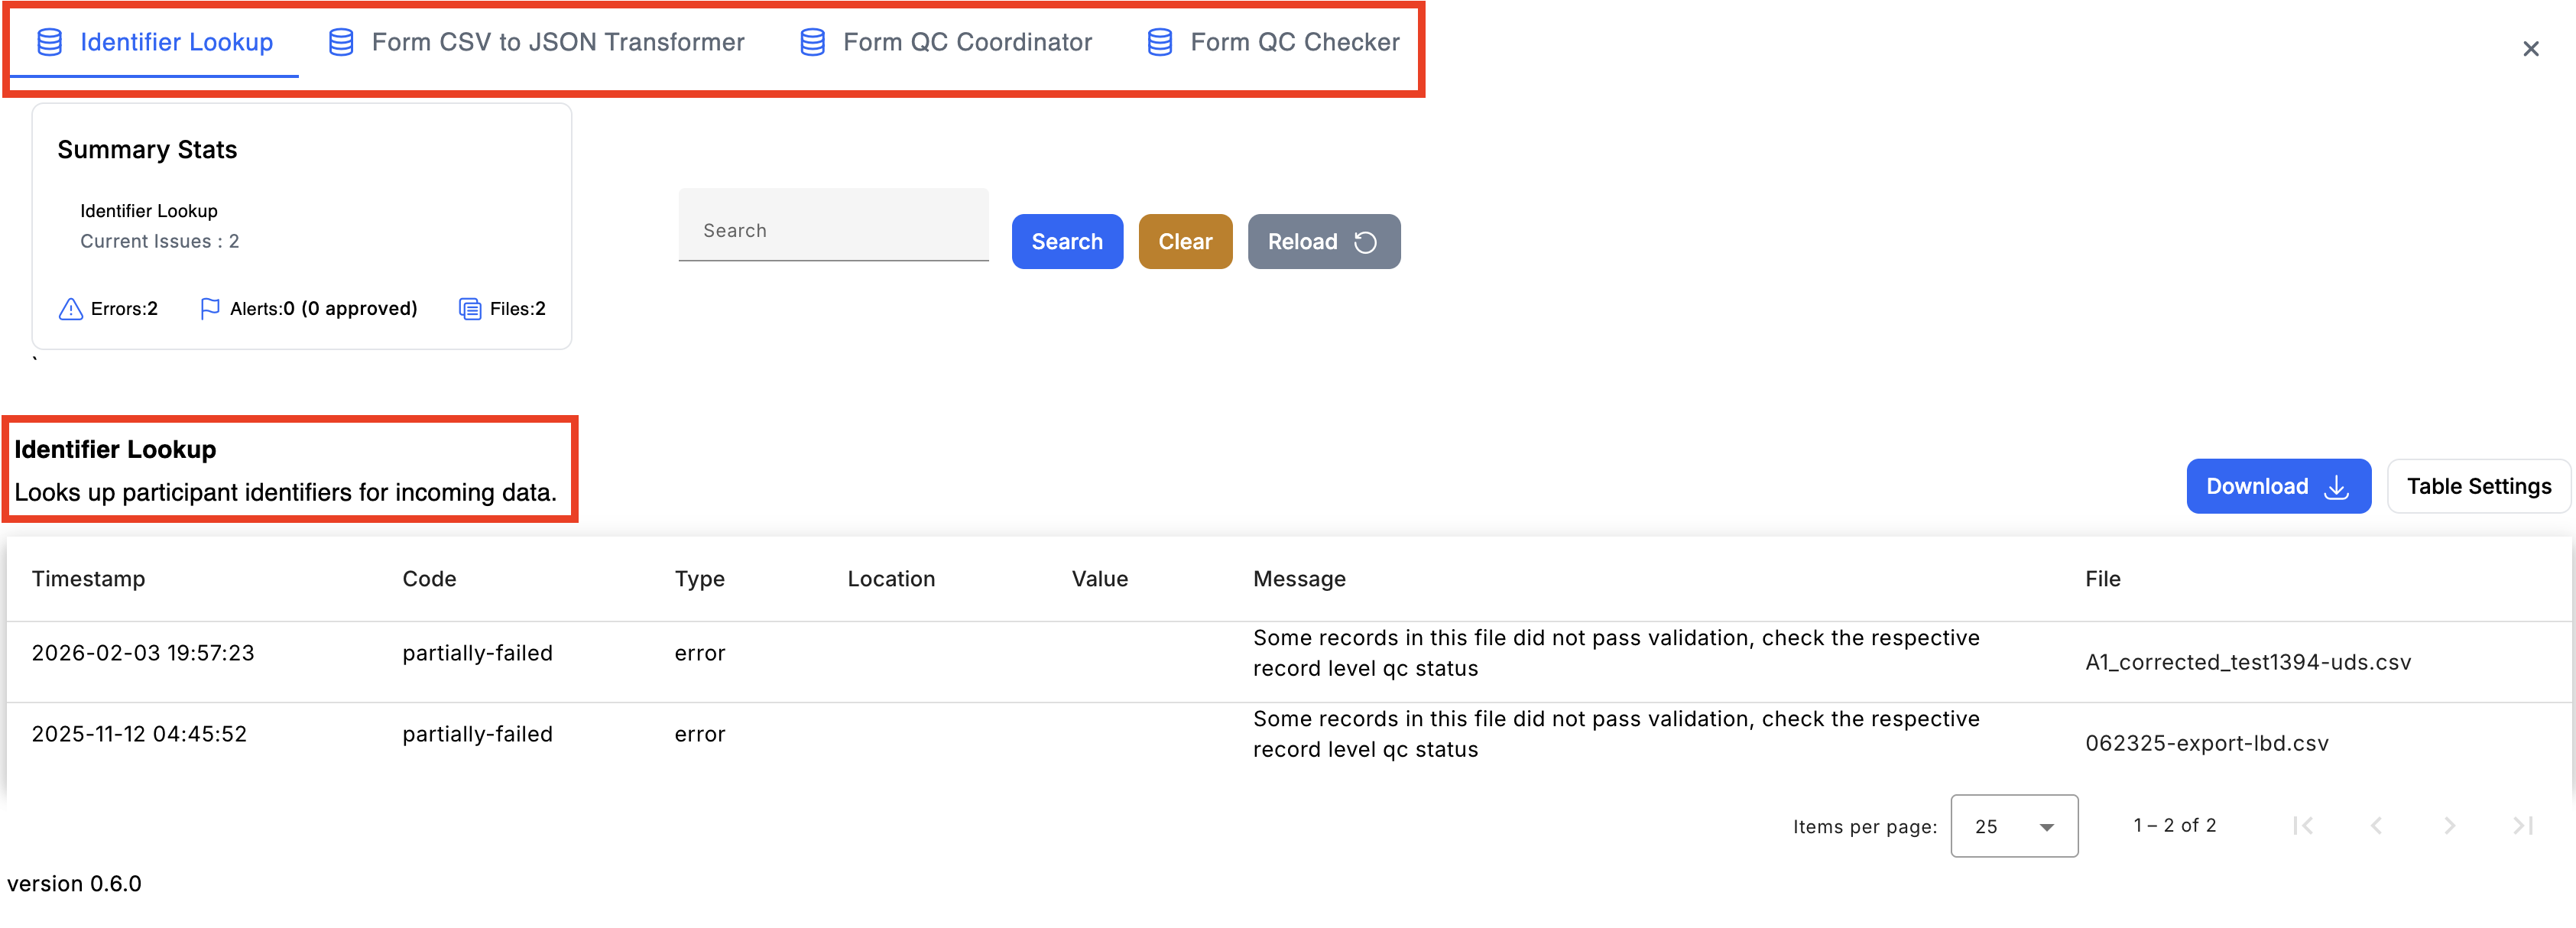Click the File column header

[x=2102, y=579]
